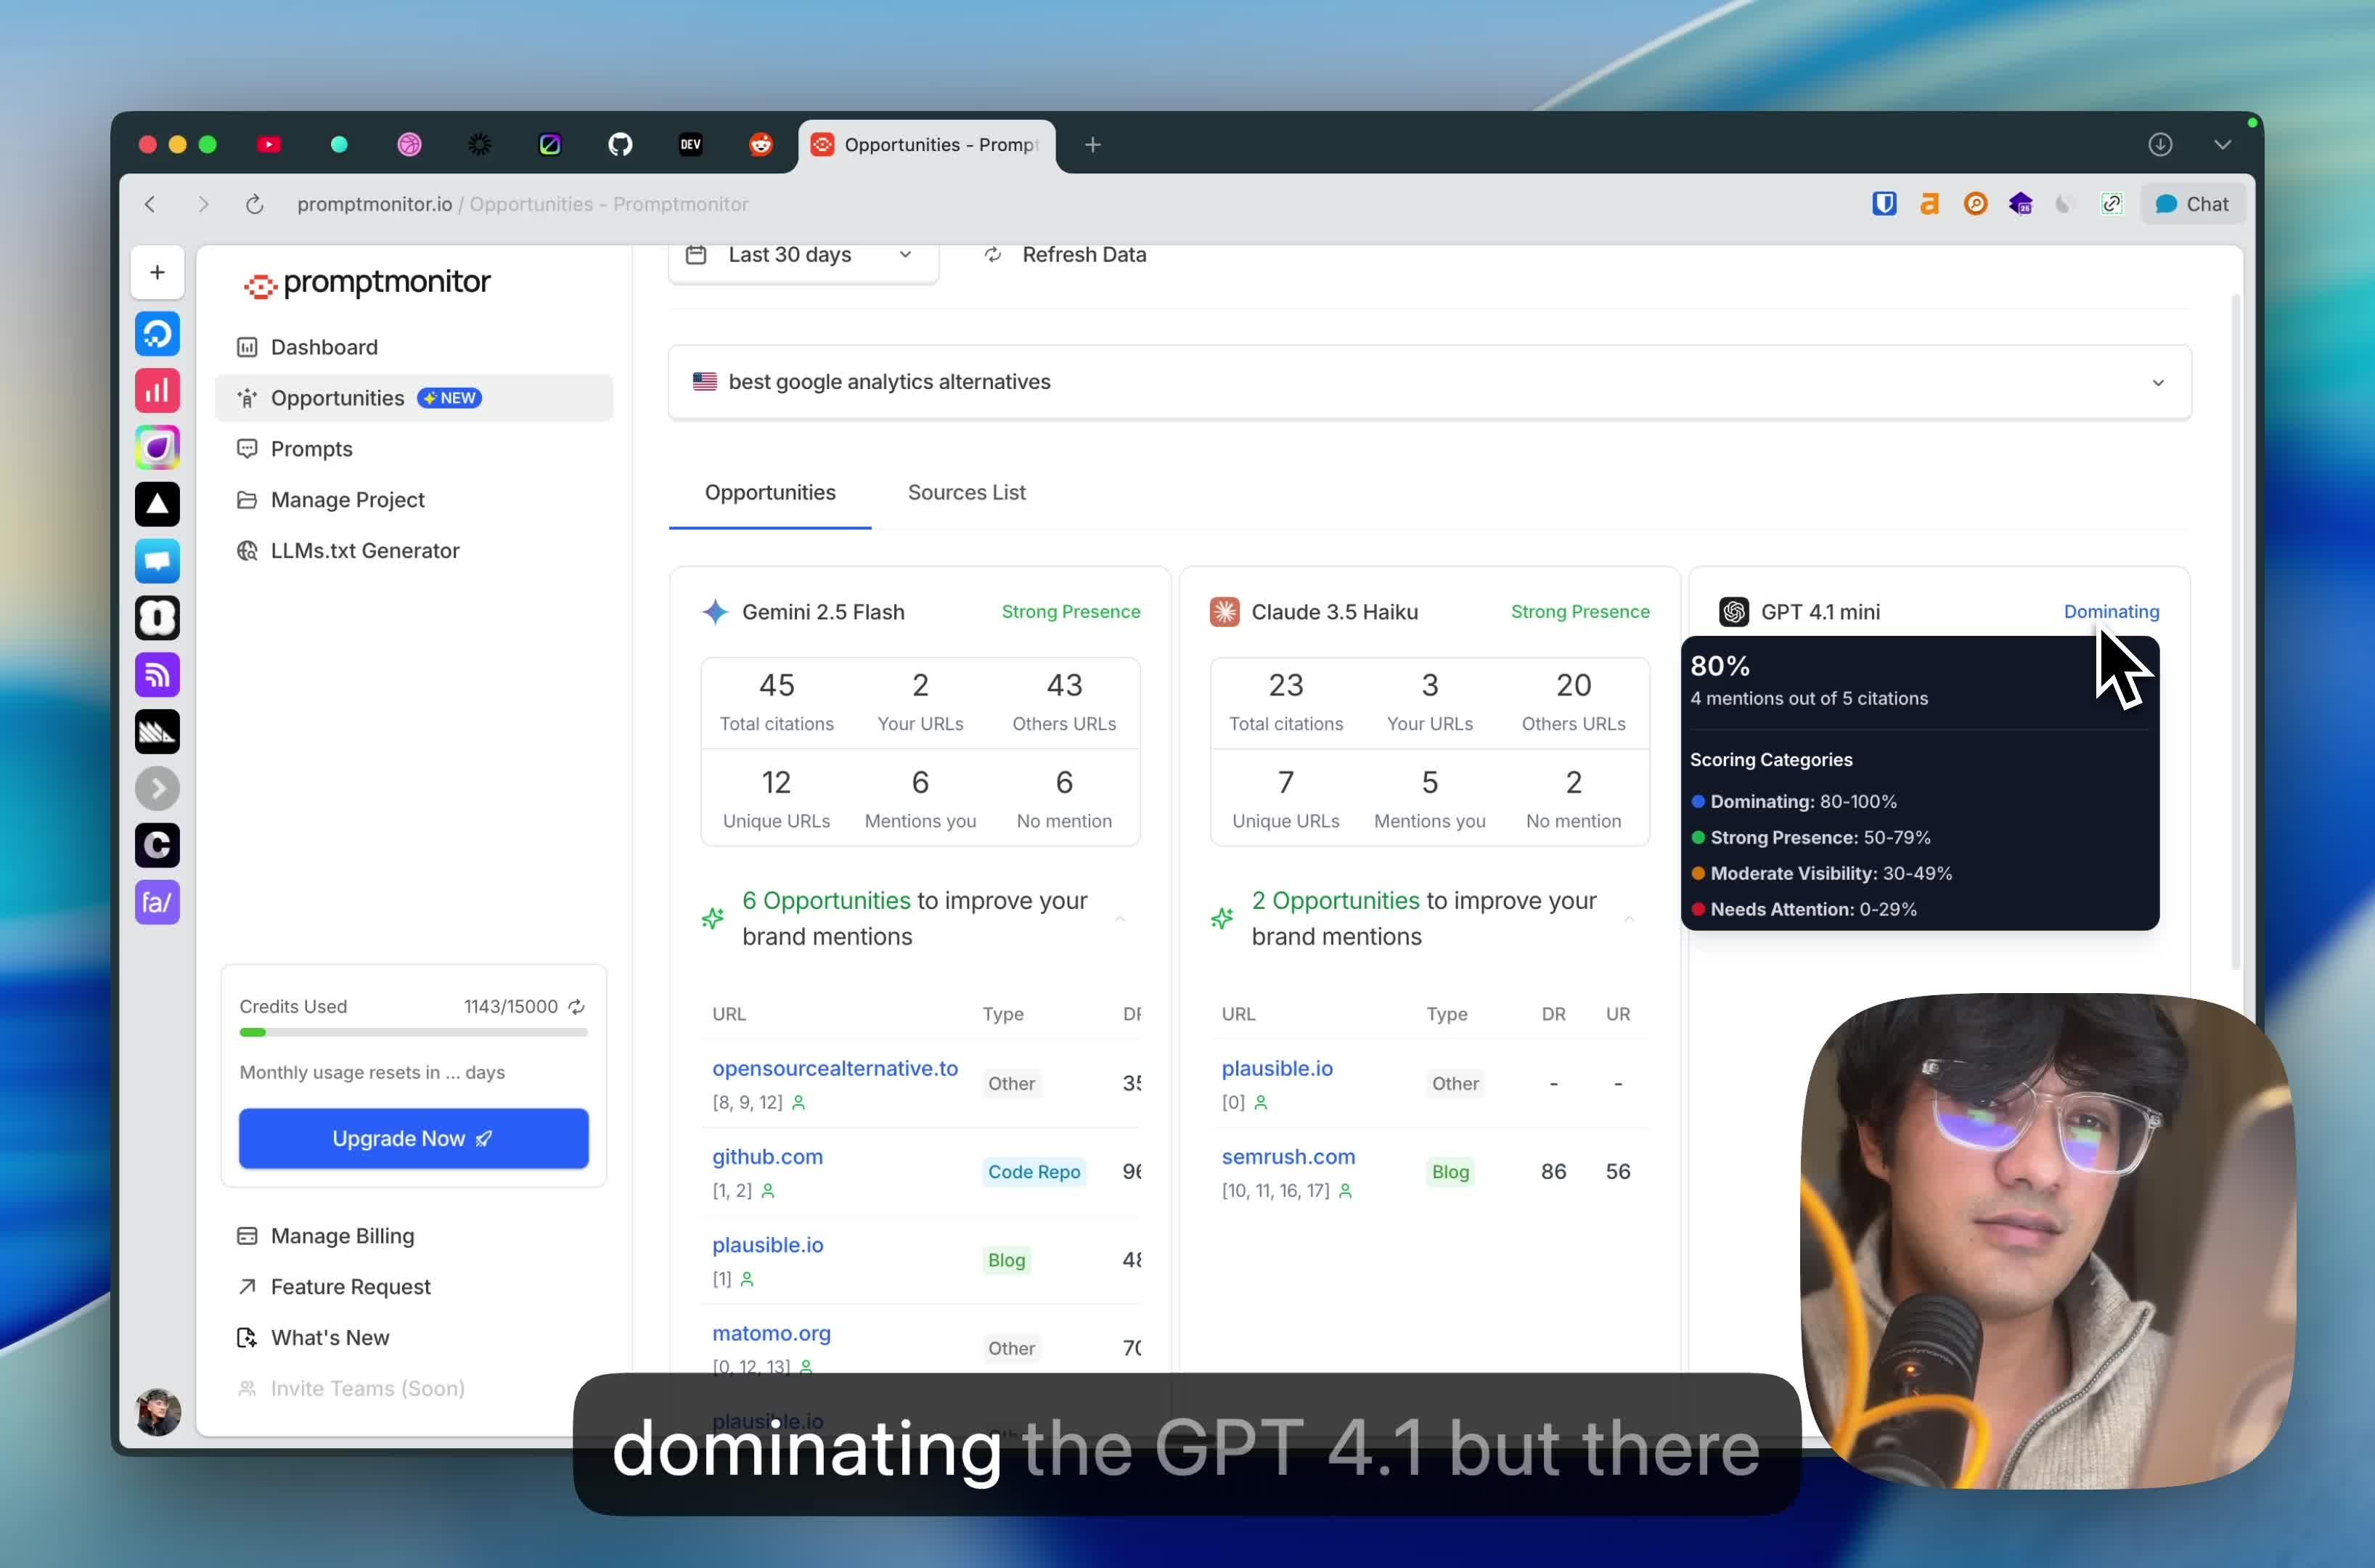Open the Last 30 days date dropdown
This screenshot has height=1568, width=2375.
pos(803,257)
